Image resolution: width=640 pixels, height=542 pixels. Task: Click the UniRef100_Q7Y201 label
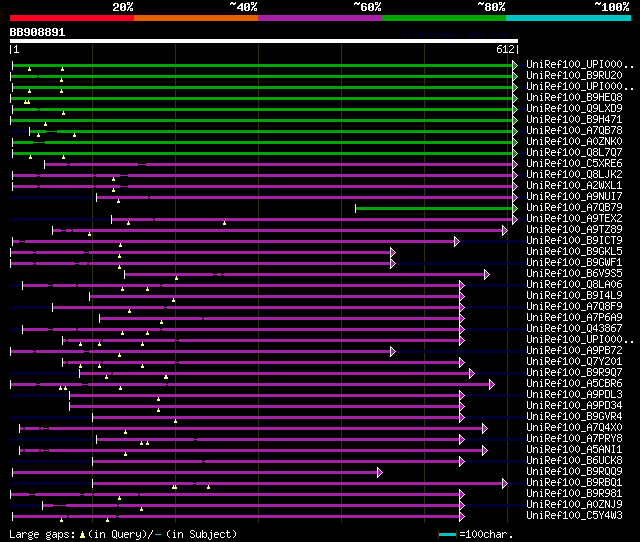(x=574, y=362)
